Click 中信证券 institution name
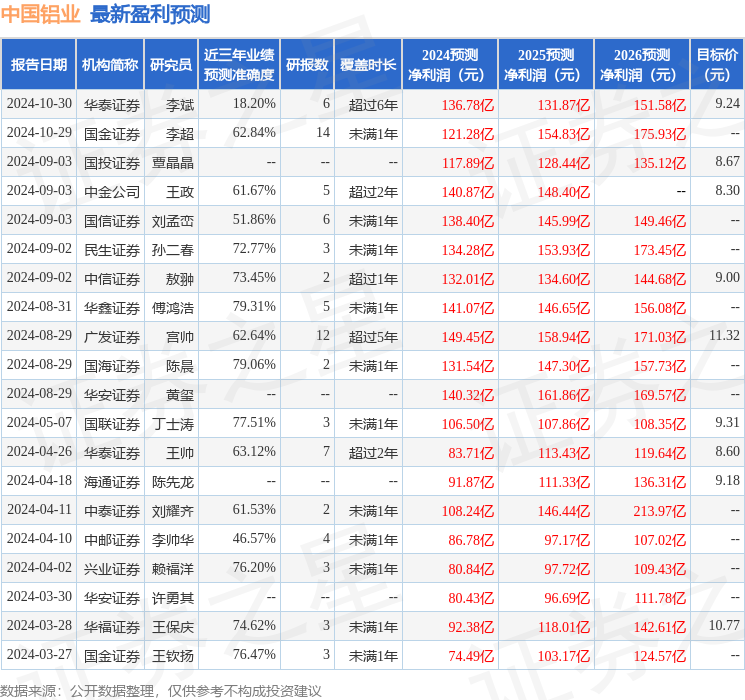Viewport: 745px width, 700px height. coord(112,279)
